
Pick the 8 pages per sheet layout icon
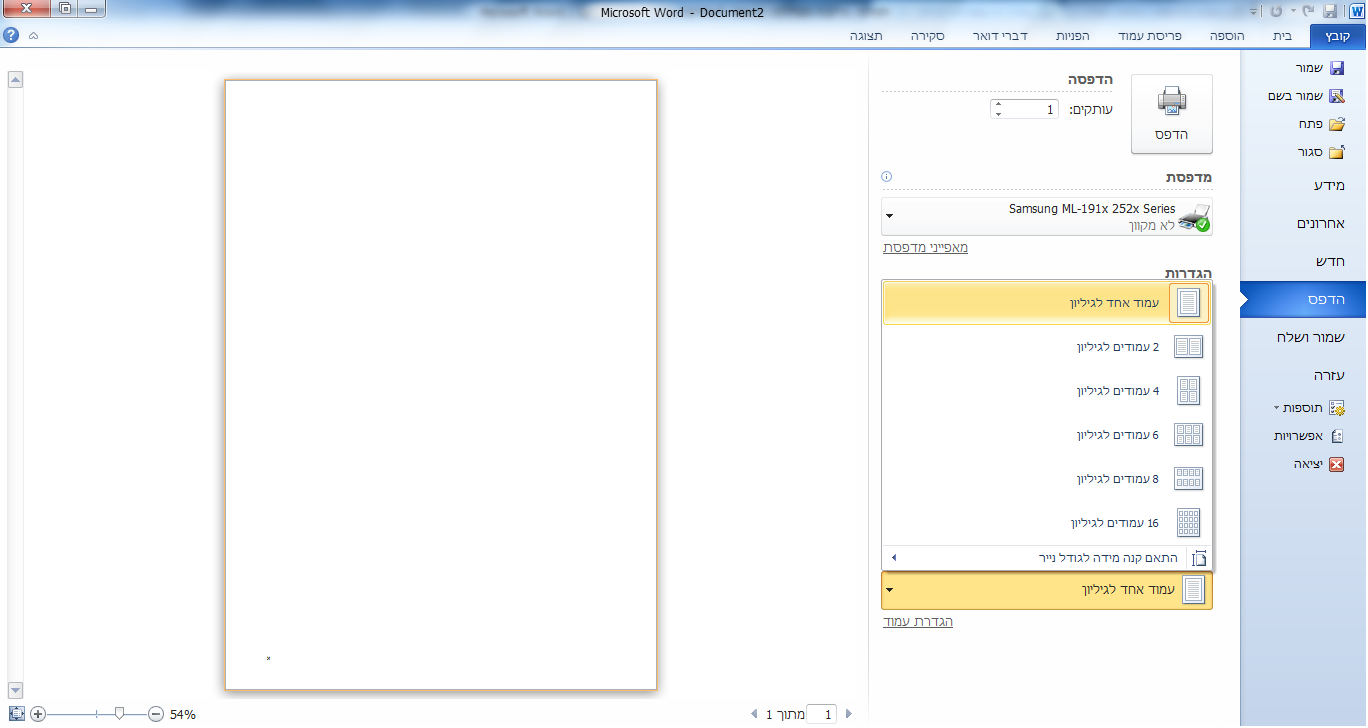[1188, 479]
